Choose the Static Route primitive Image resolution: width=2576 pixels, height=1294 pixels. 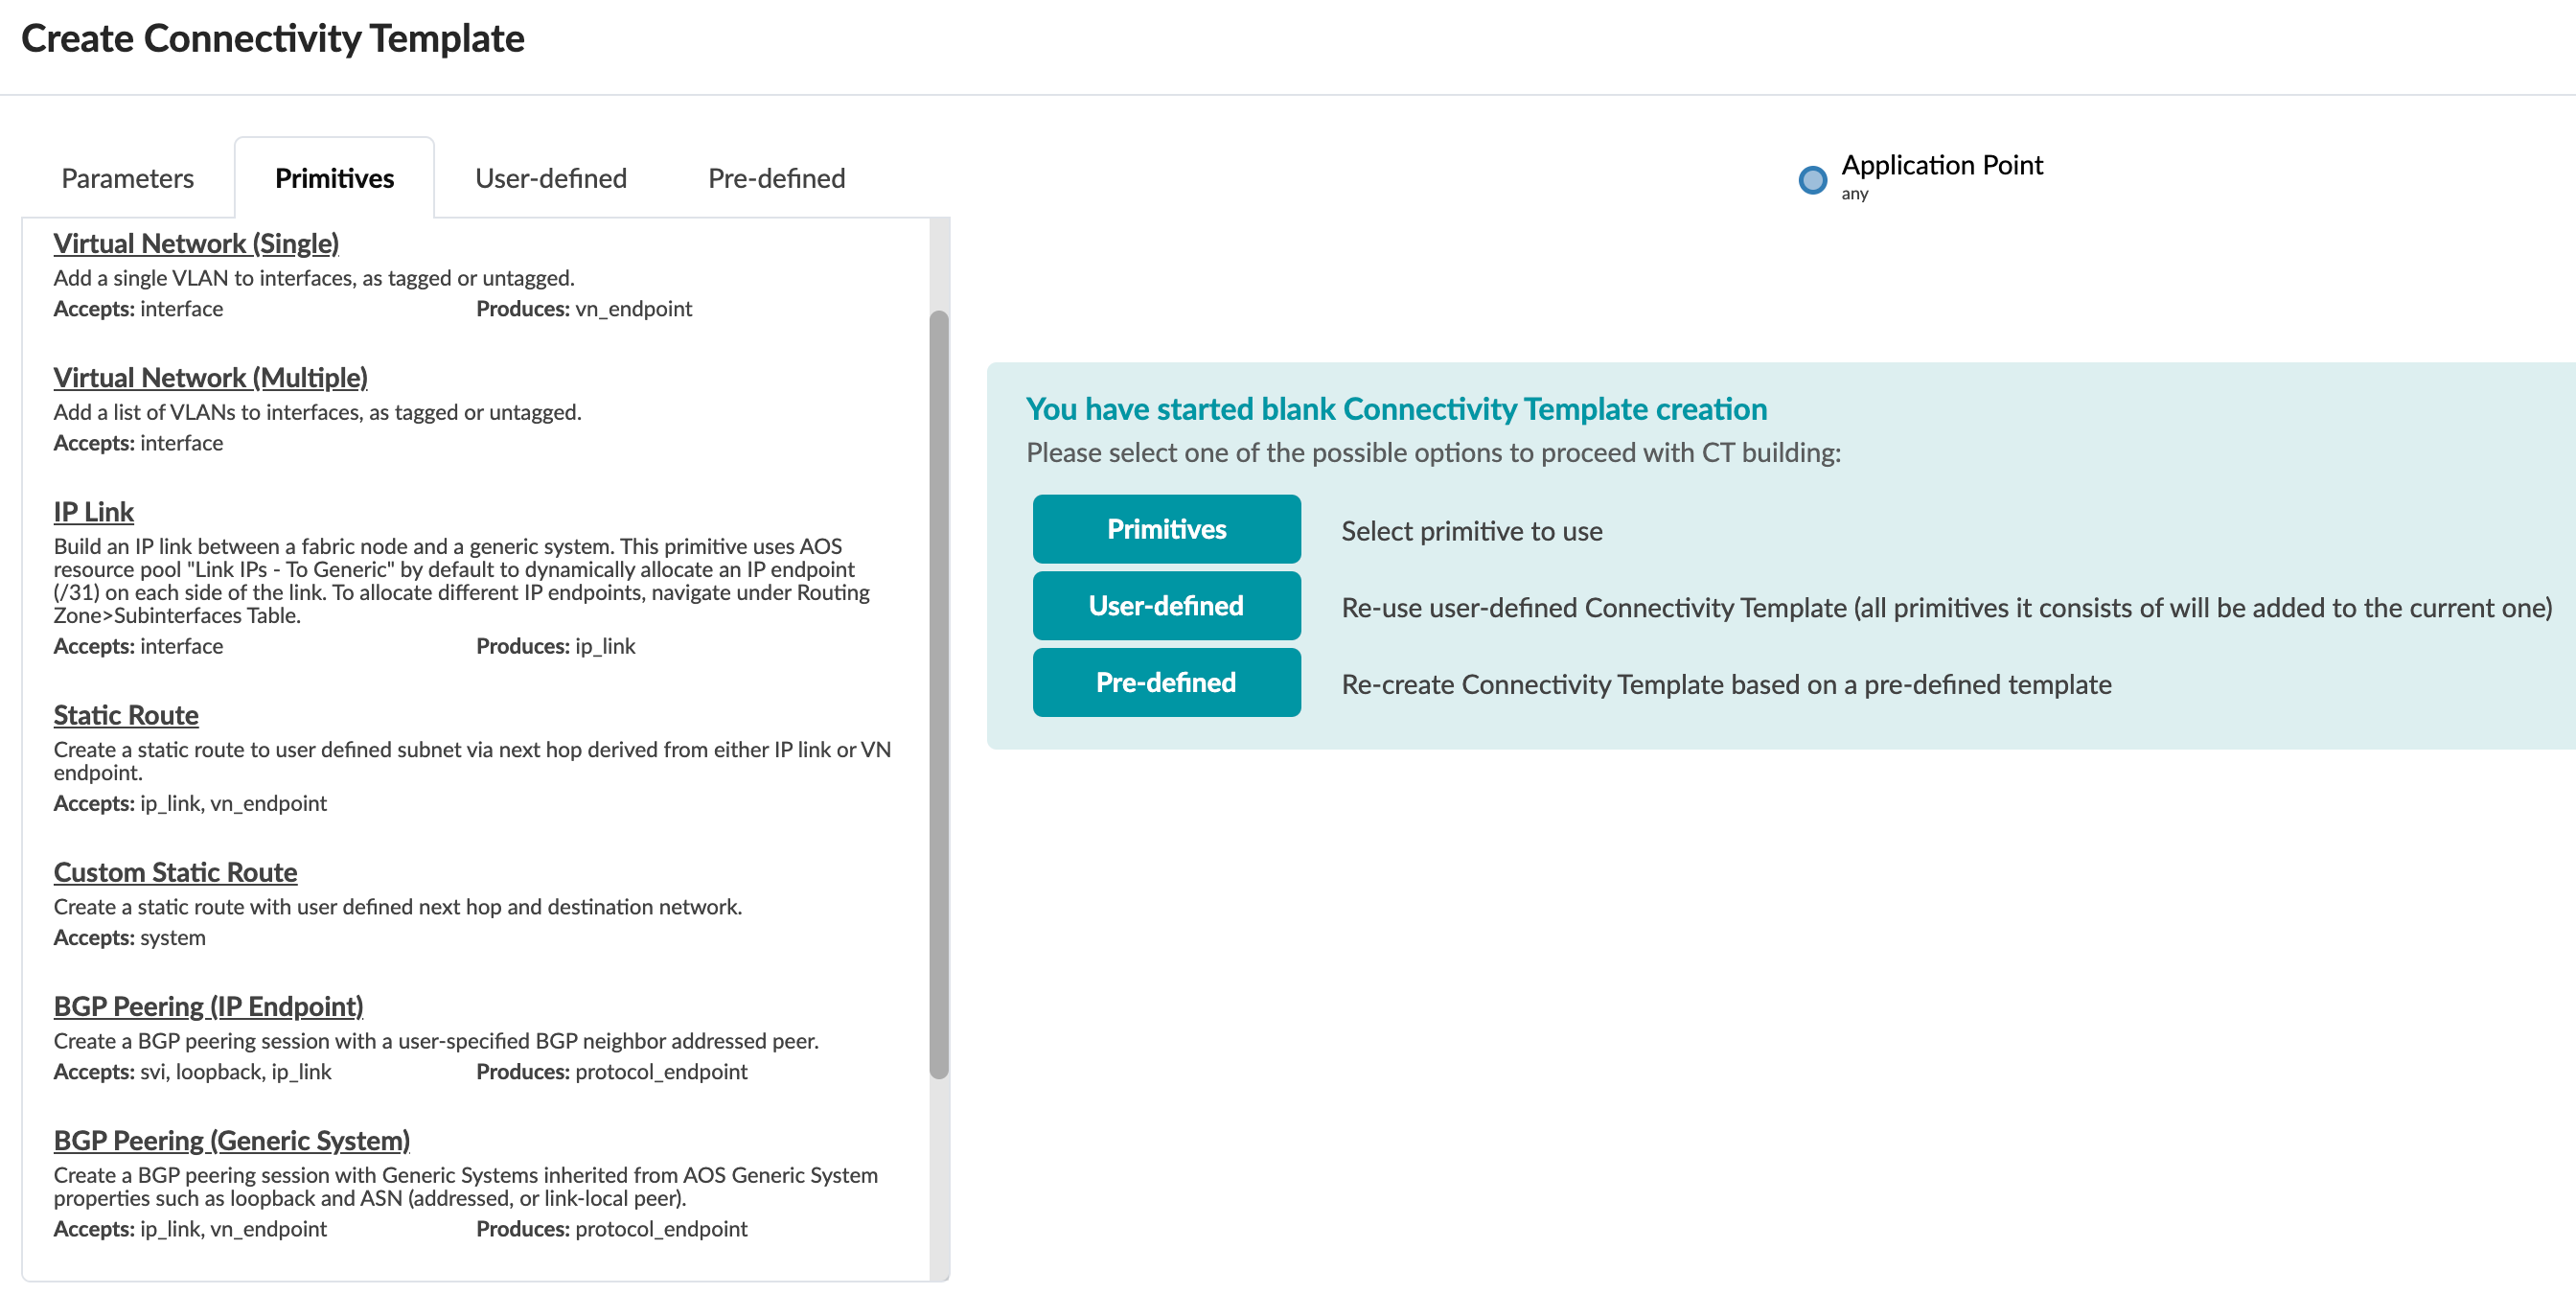[x=126, y=715]
